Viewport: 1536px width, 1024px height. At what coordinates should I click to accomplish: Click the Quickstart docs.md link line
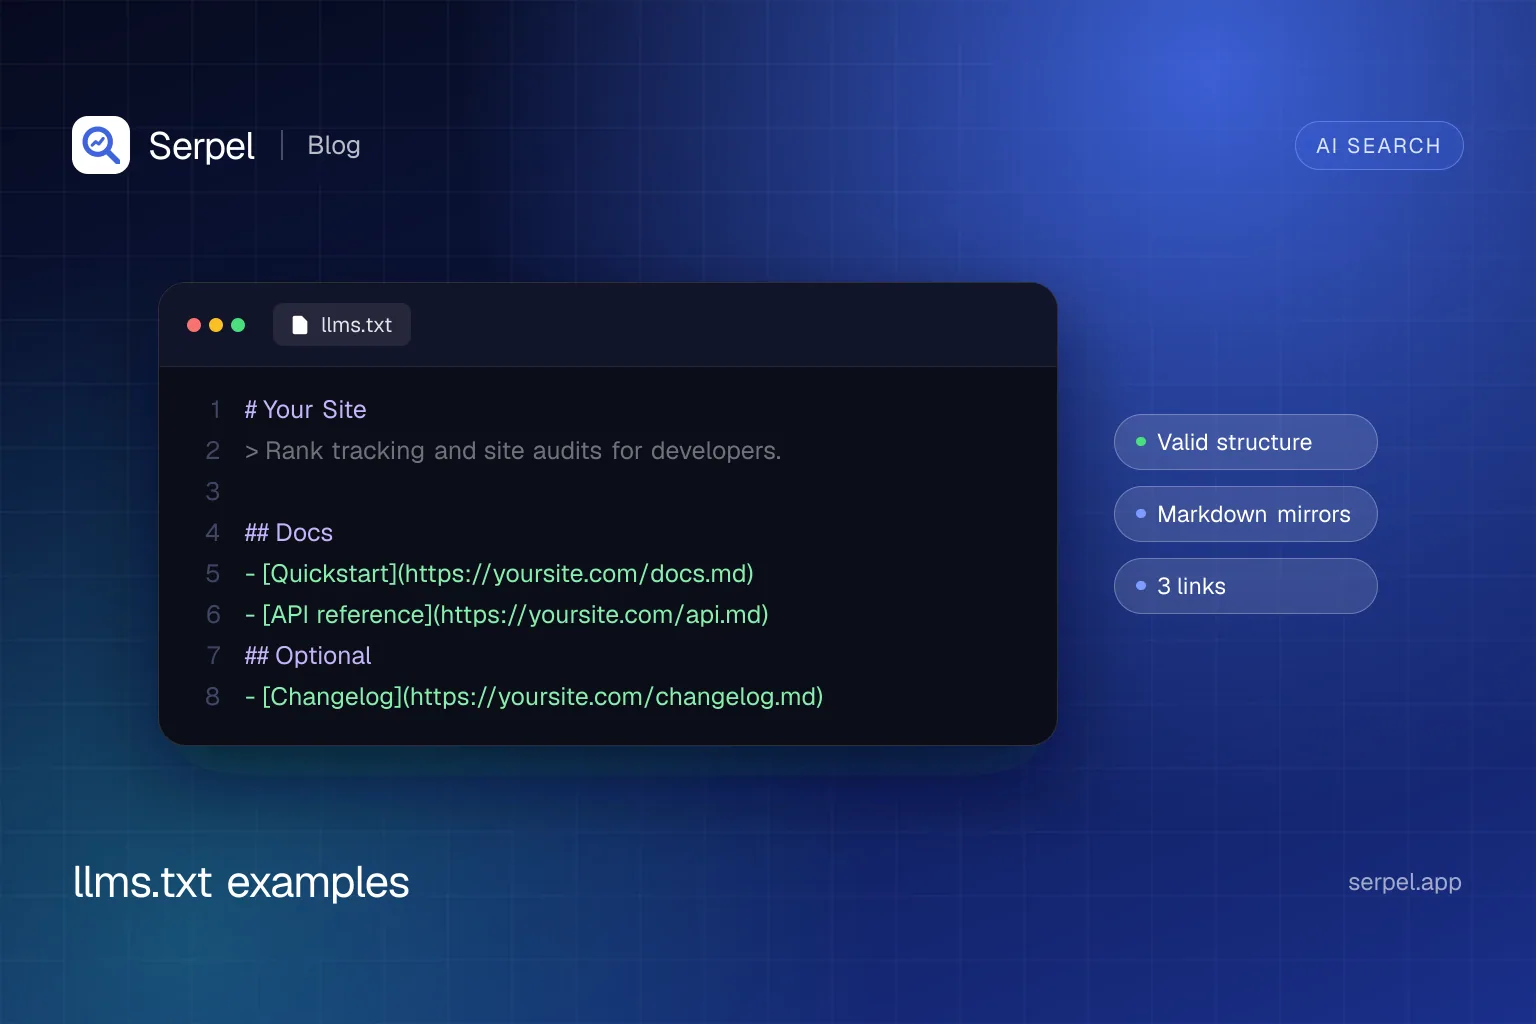[x=499, y=574]
